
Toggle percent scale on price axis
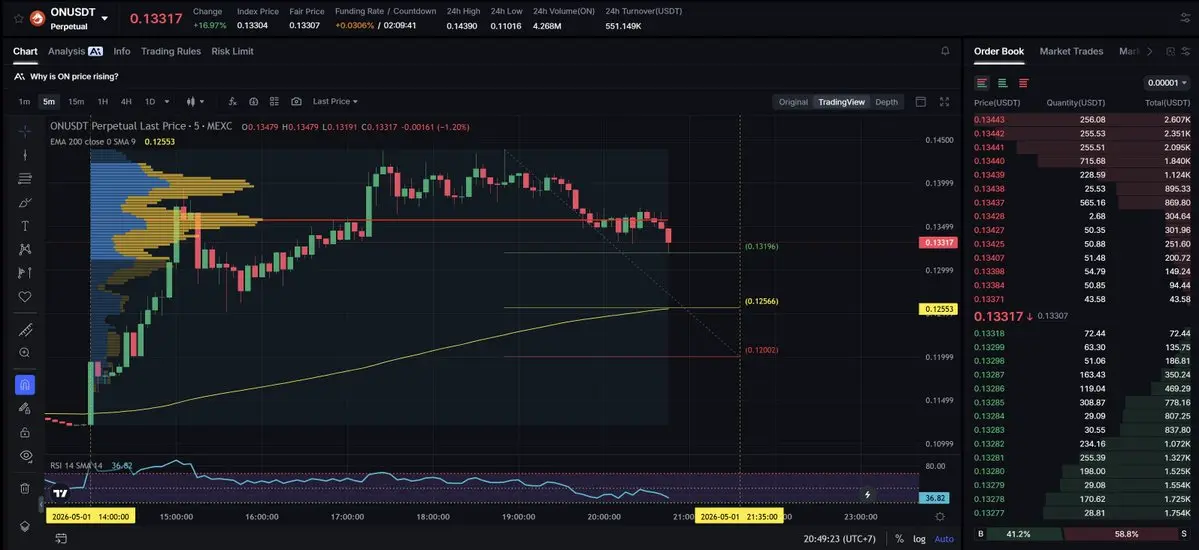pos(899,539)
